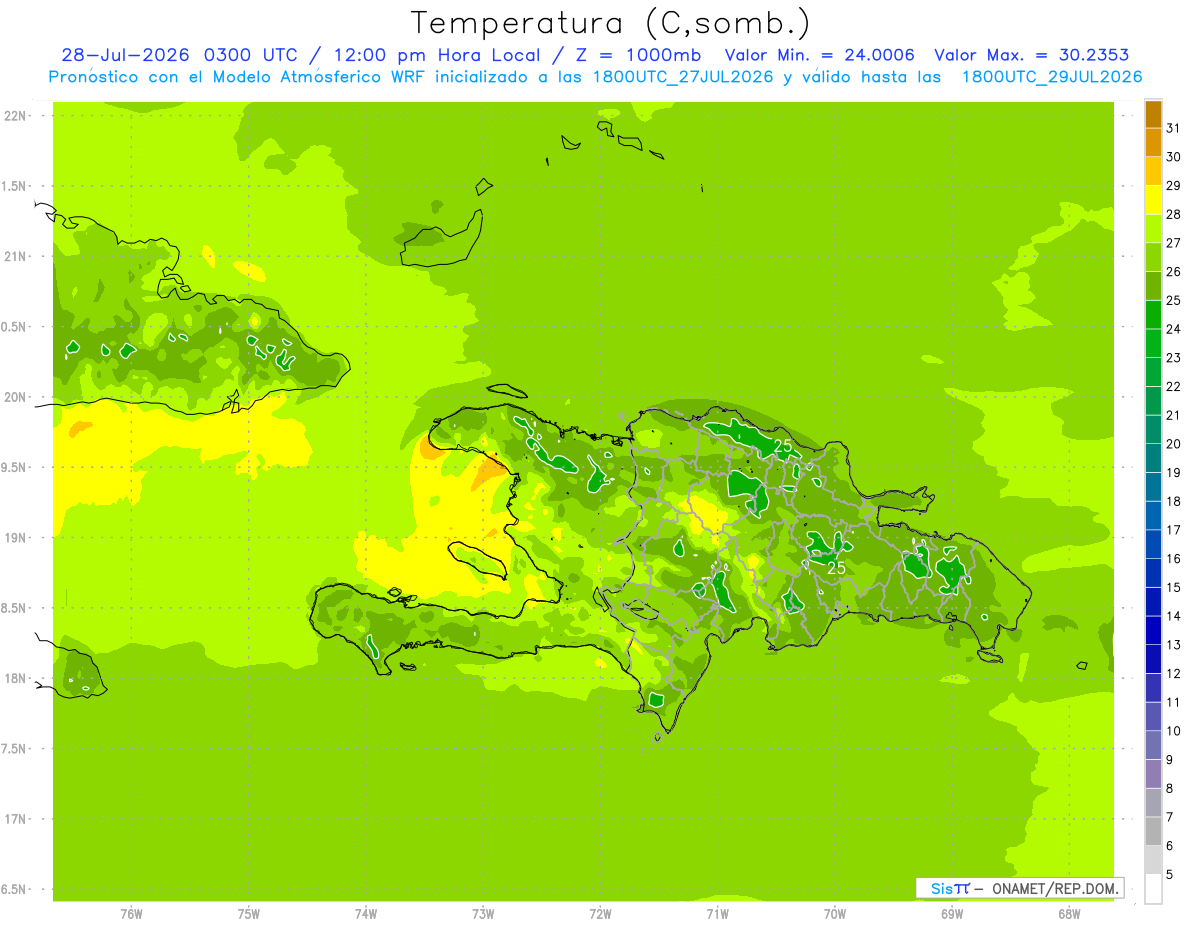
Task: Click light gray swatch between 5 and 6
Action: pos(1153,860)
